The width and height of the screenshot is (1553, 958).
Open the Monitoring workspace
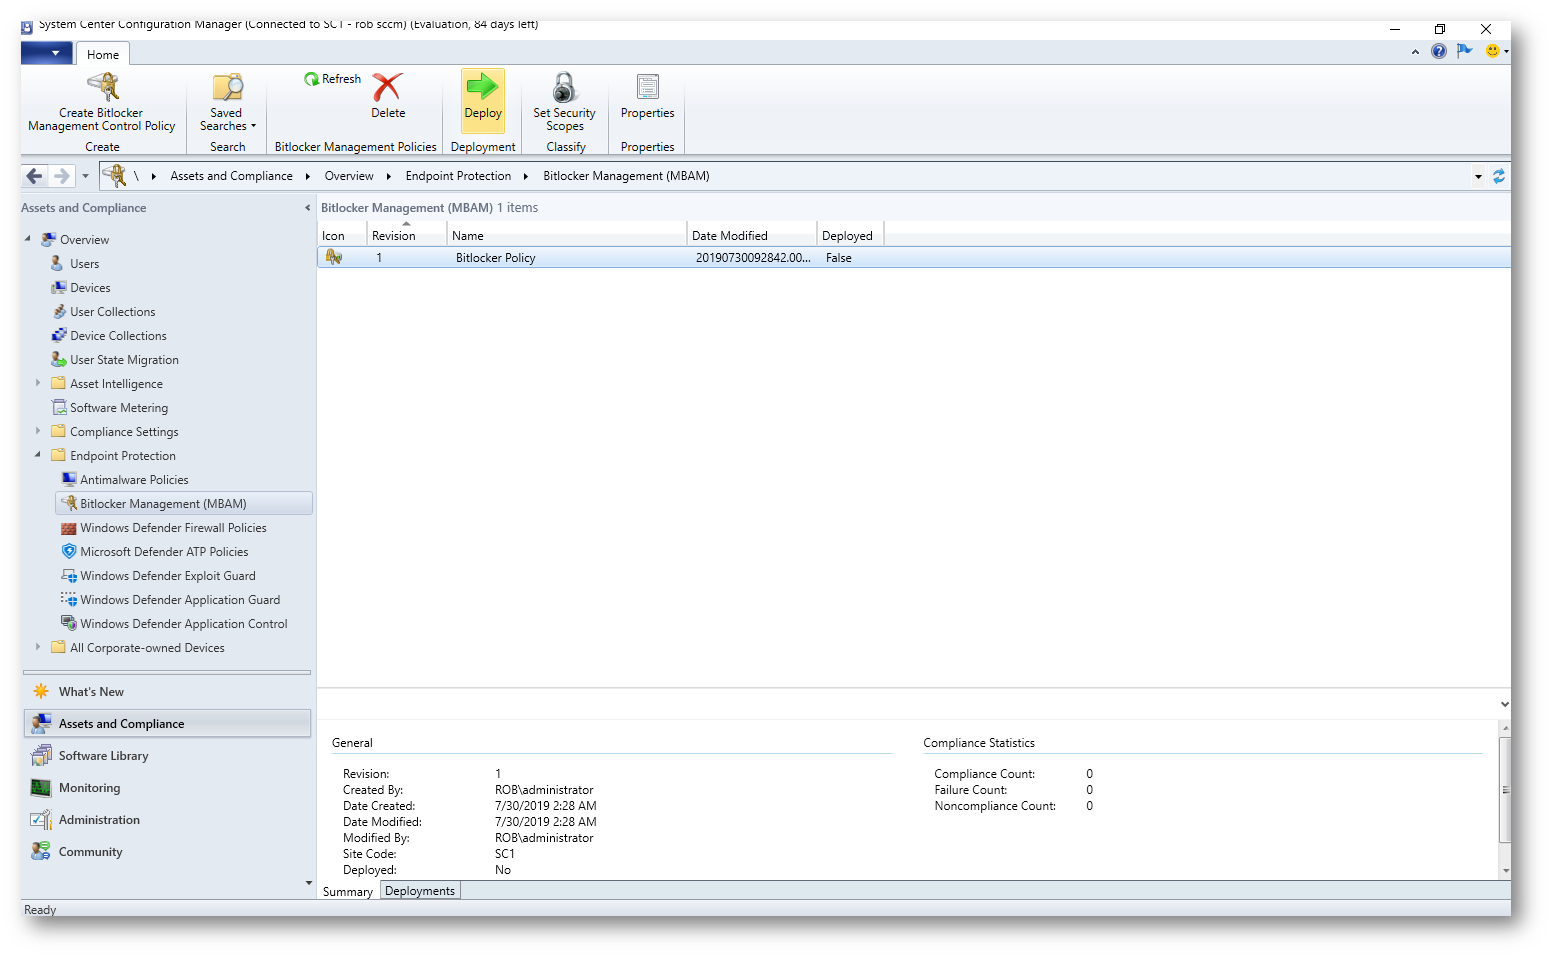(x=89, y=788)
